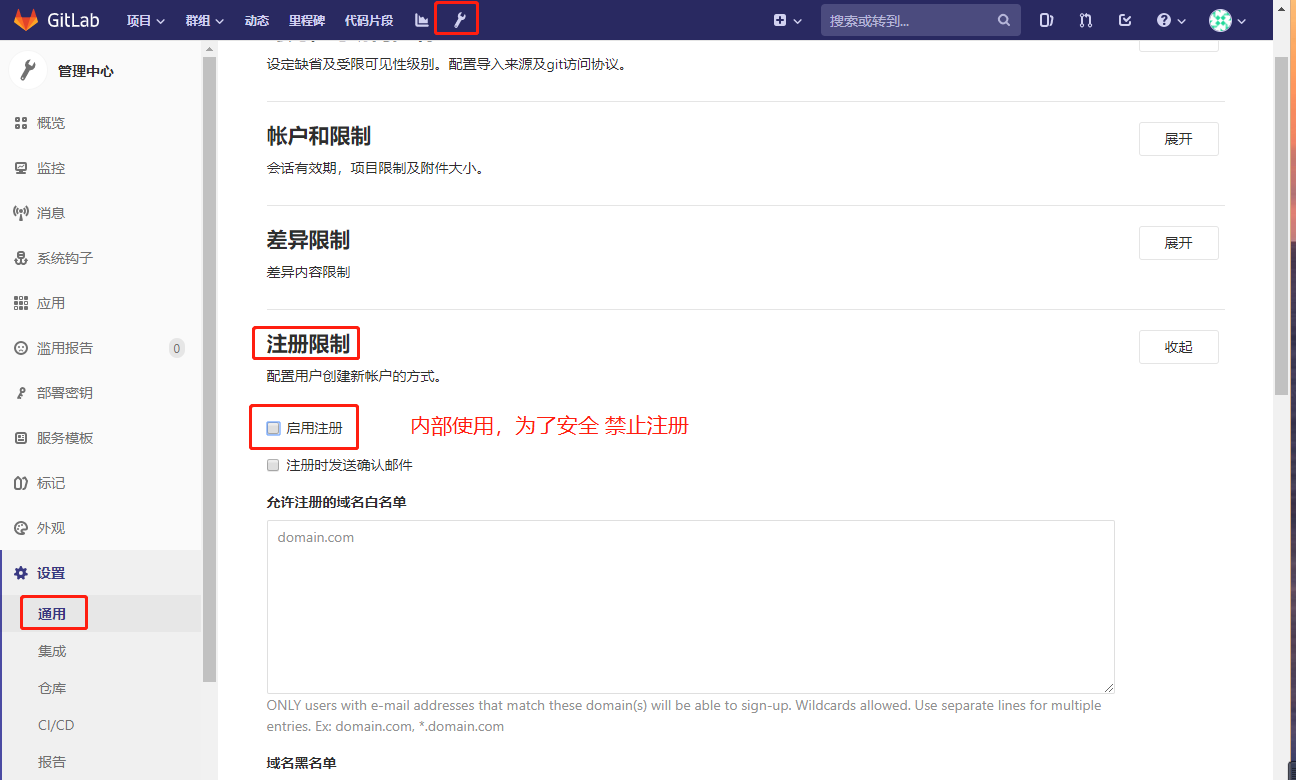Viewport: 1296px width, 780px height.
Task: Click the 允许注册的域名白名单 label
Action: [x=336, y=502]
